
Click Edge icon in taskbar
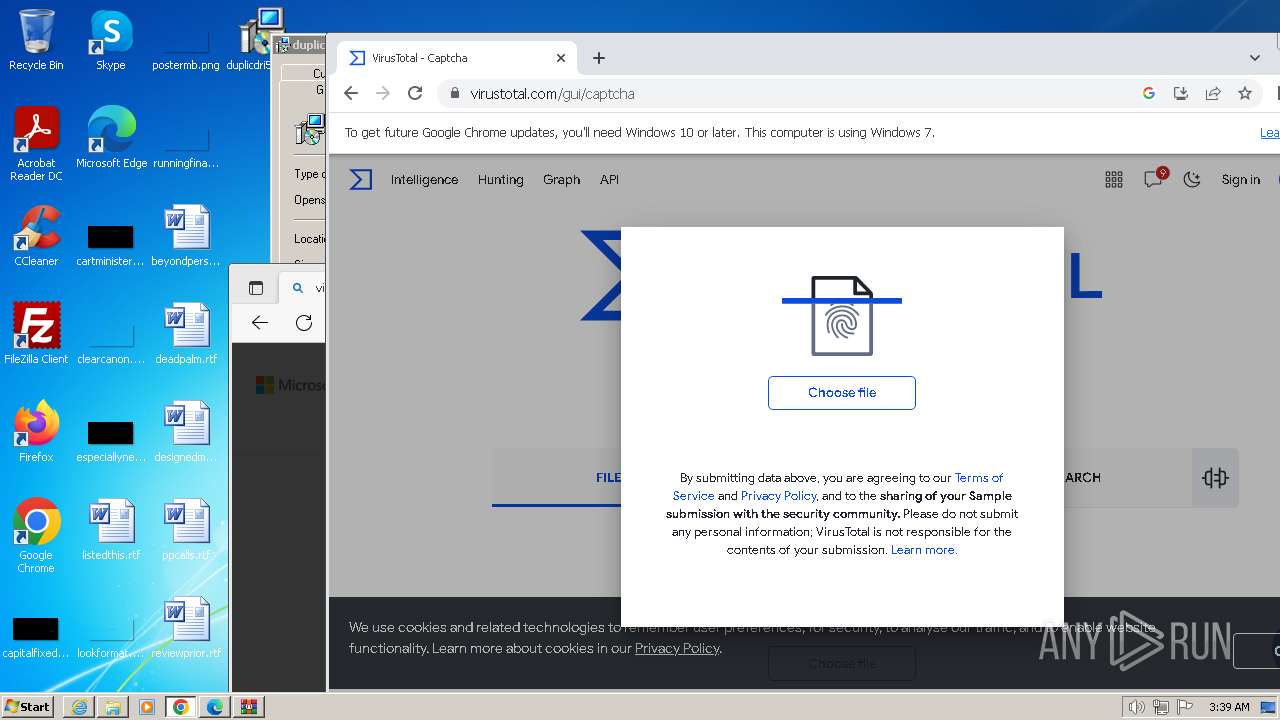coord(215,707)
